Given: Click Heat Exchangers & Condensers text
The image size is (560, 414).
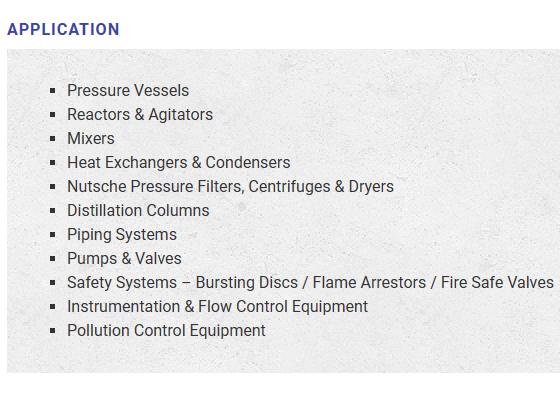Looking at the screenshot, I should 179,163.
